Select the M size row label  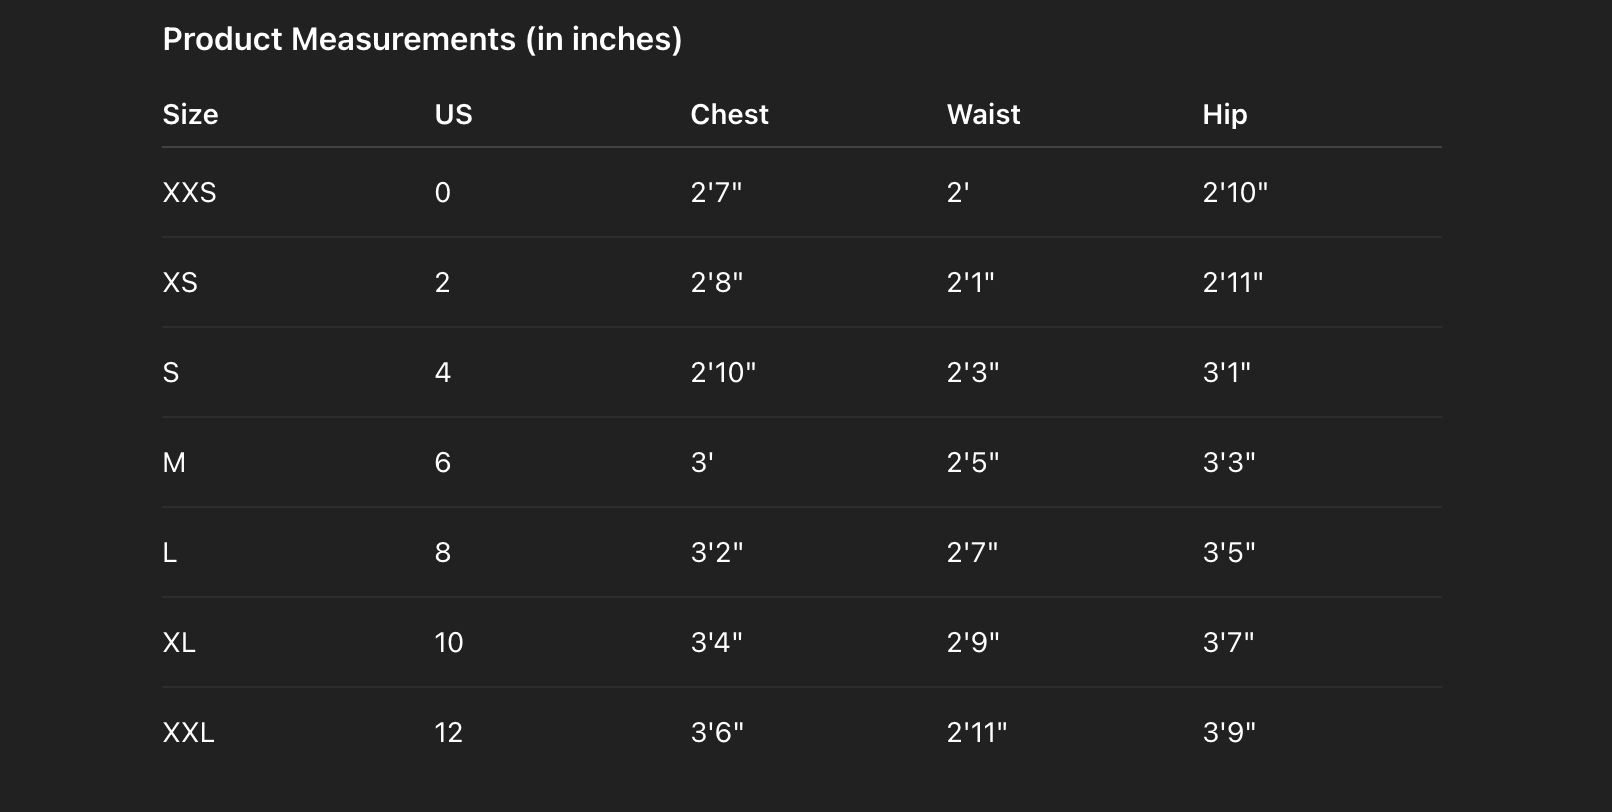coord(174,462)
